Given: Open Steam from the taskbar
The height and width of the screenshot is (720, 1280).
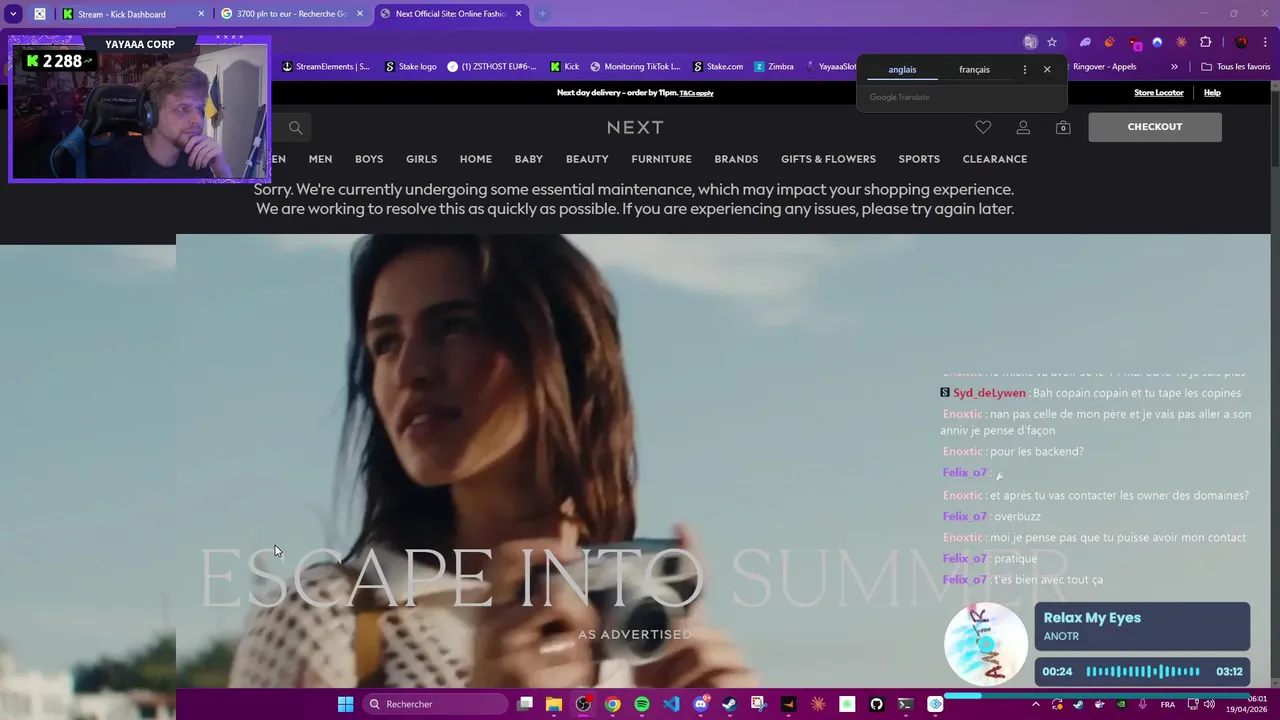Looking at the screenshot, I should point(729,704).
